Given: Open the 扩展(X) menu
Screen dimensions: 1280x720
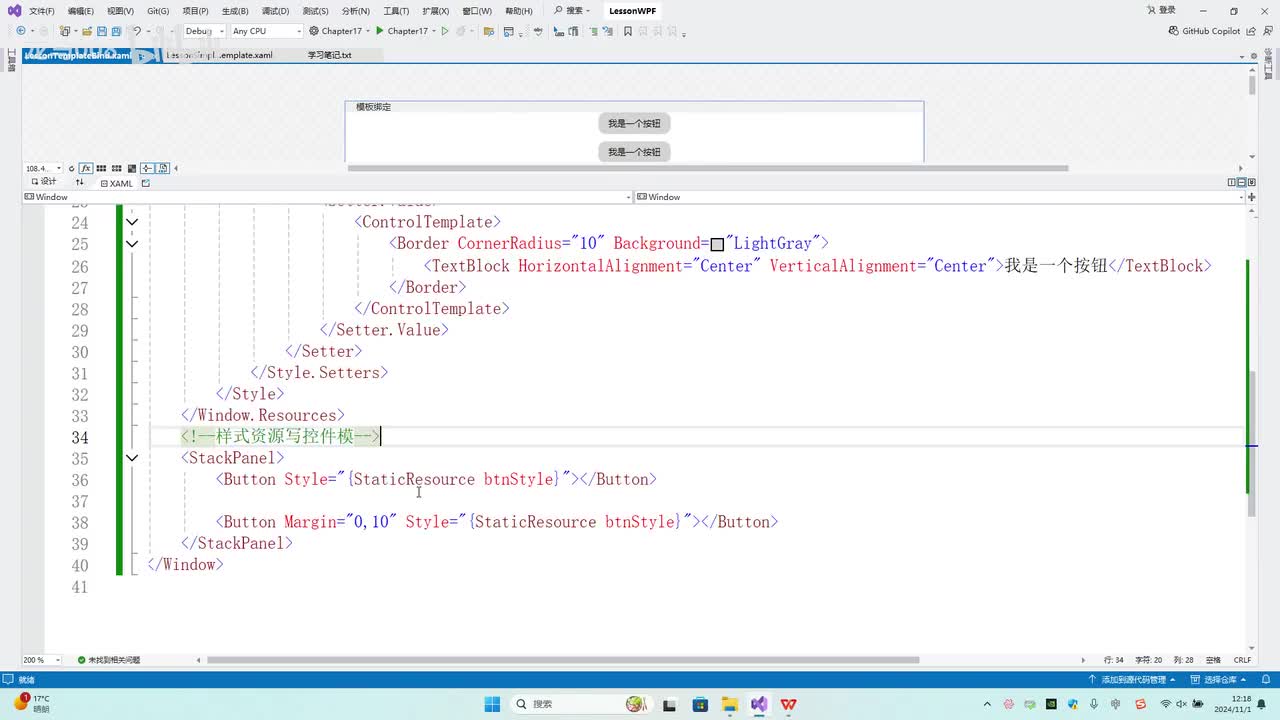Looking at the screenshot, I should [x=436, y=11].
